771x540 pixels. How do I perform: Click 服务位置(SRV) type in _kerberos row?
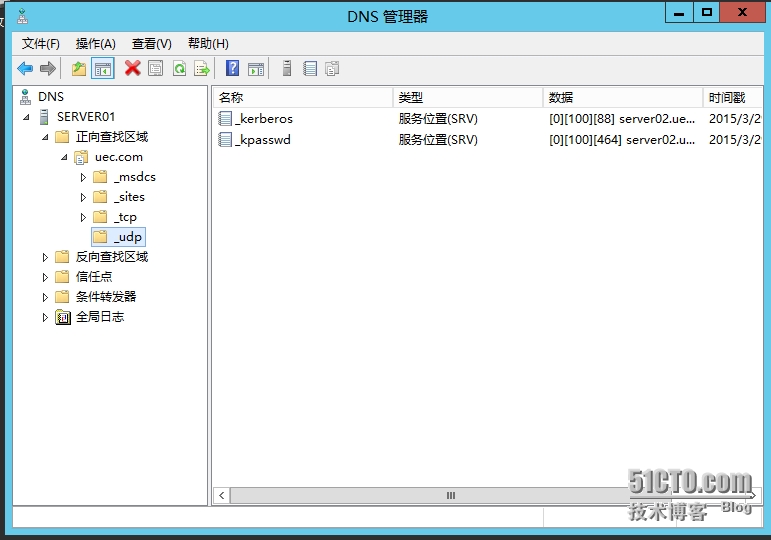click(x=438, y=119)
